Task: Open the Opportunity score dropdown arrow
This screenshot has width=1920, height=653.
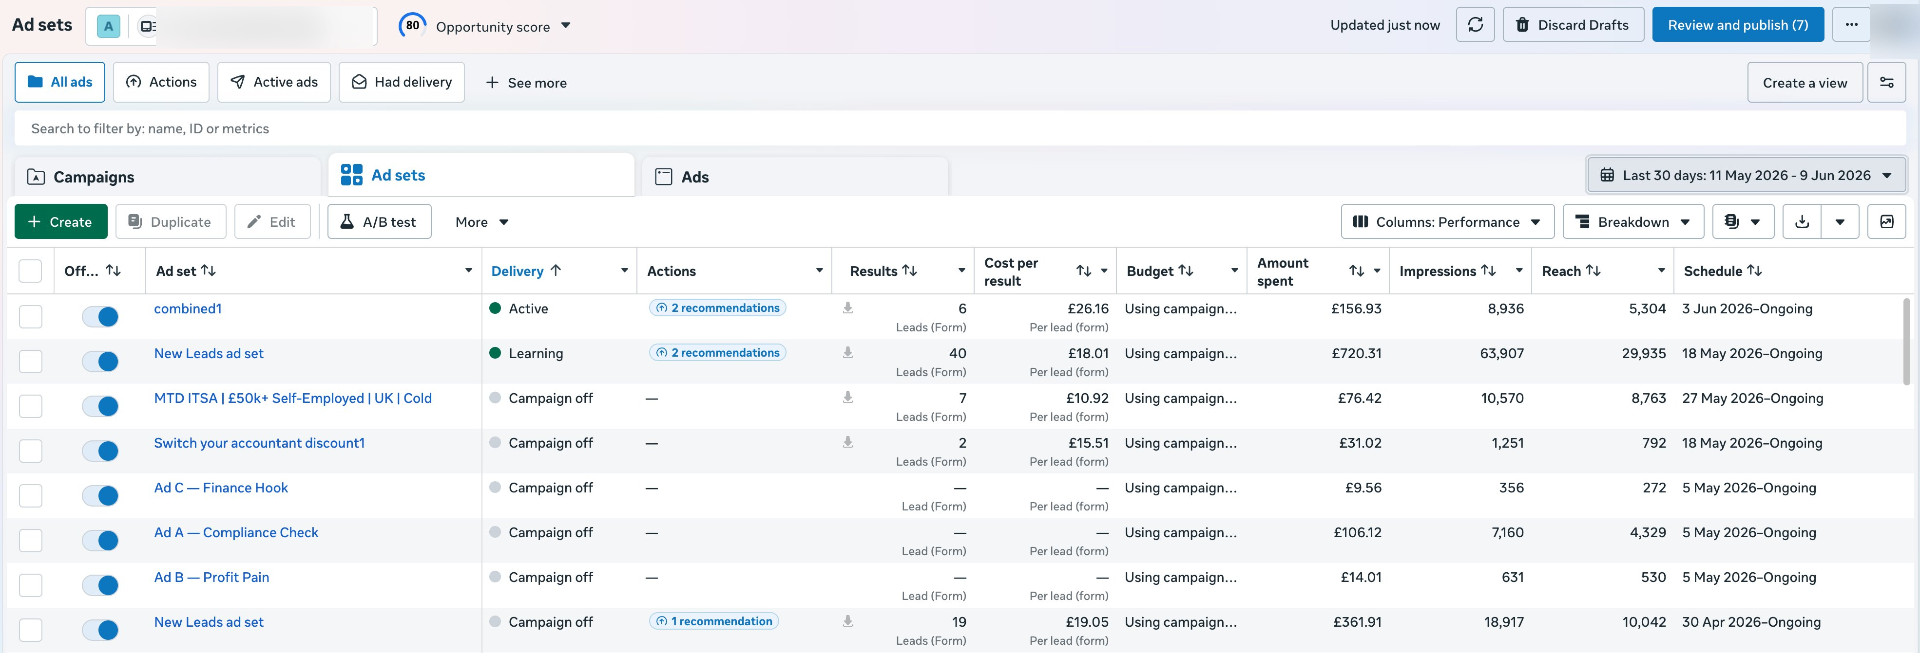Action: pos(566,26)
